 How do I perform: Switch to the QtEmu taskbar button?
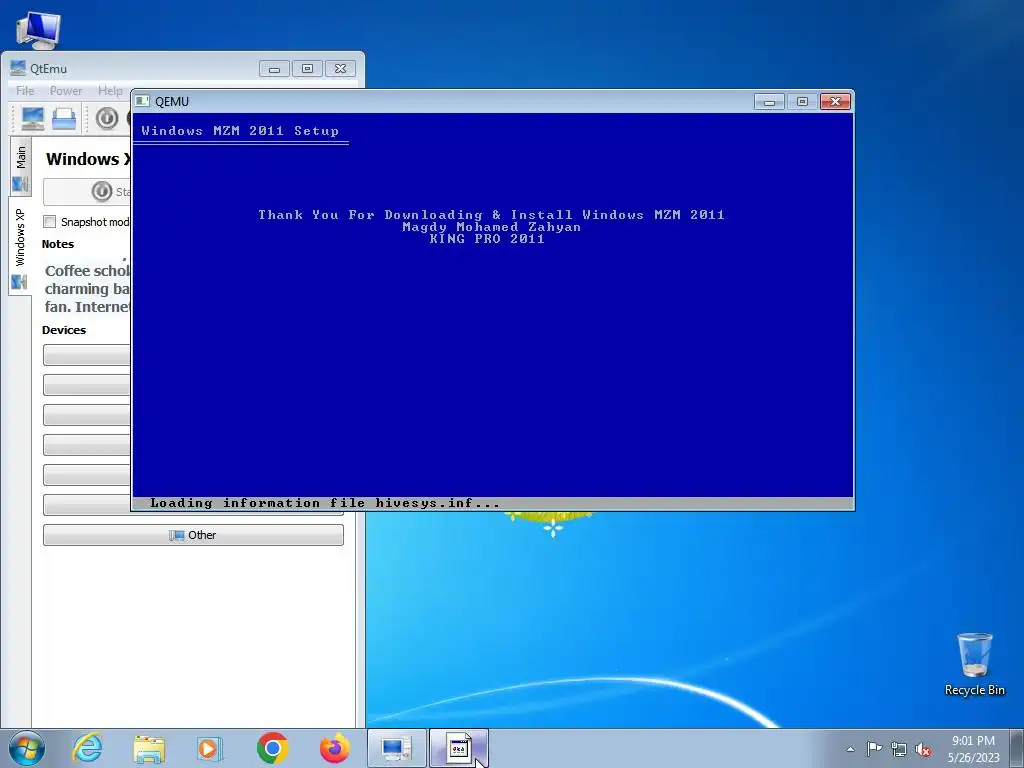[396, 748]
